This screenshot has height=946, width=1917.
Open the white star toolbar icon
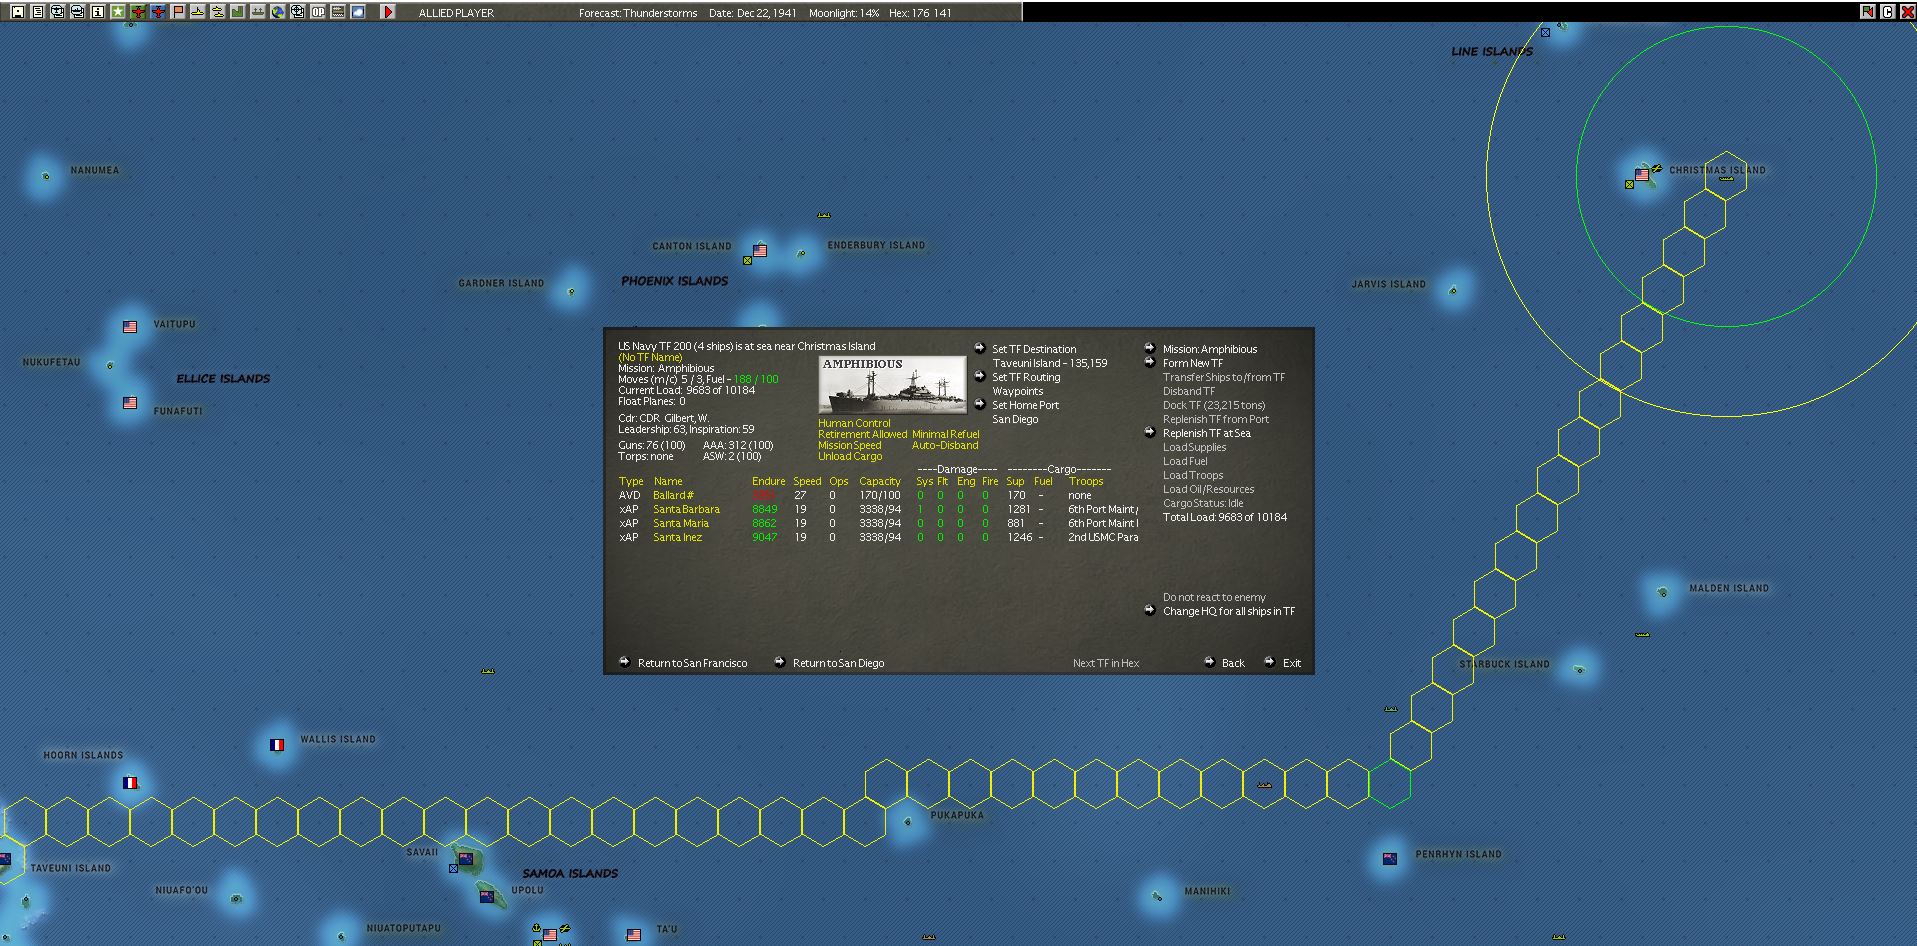tap(118, 12)
